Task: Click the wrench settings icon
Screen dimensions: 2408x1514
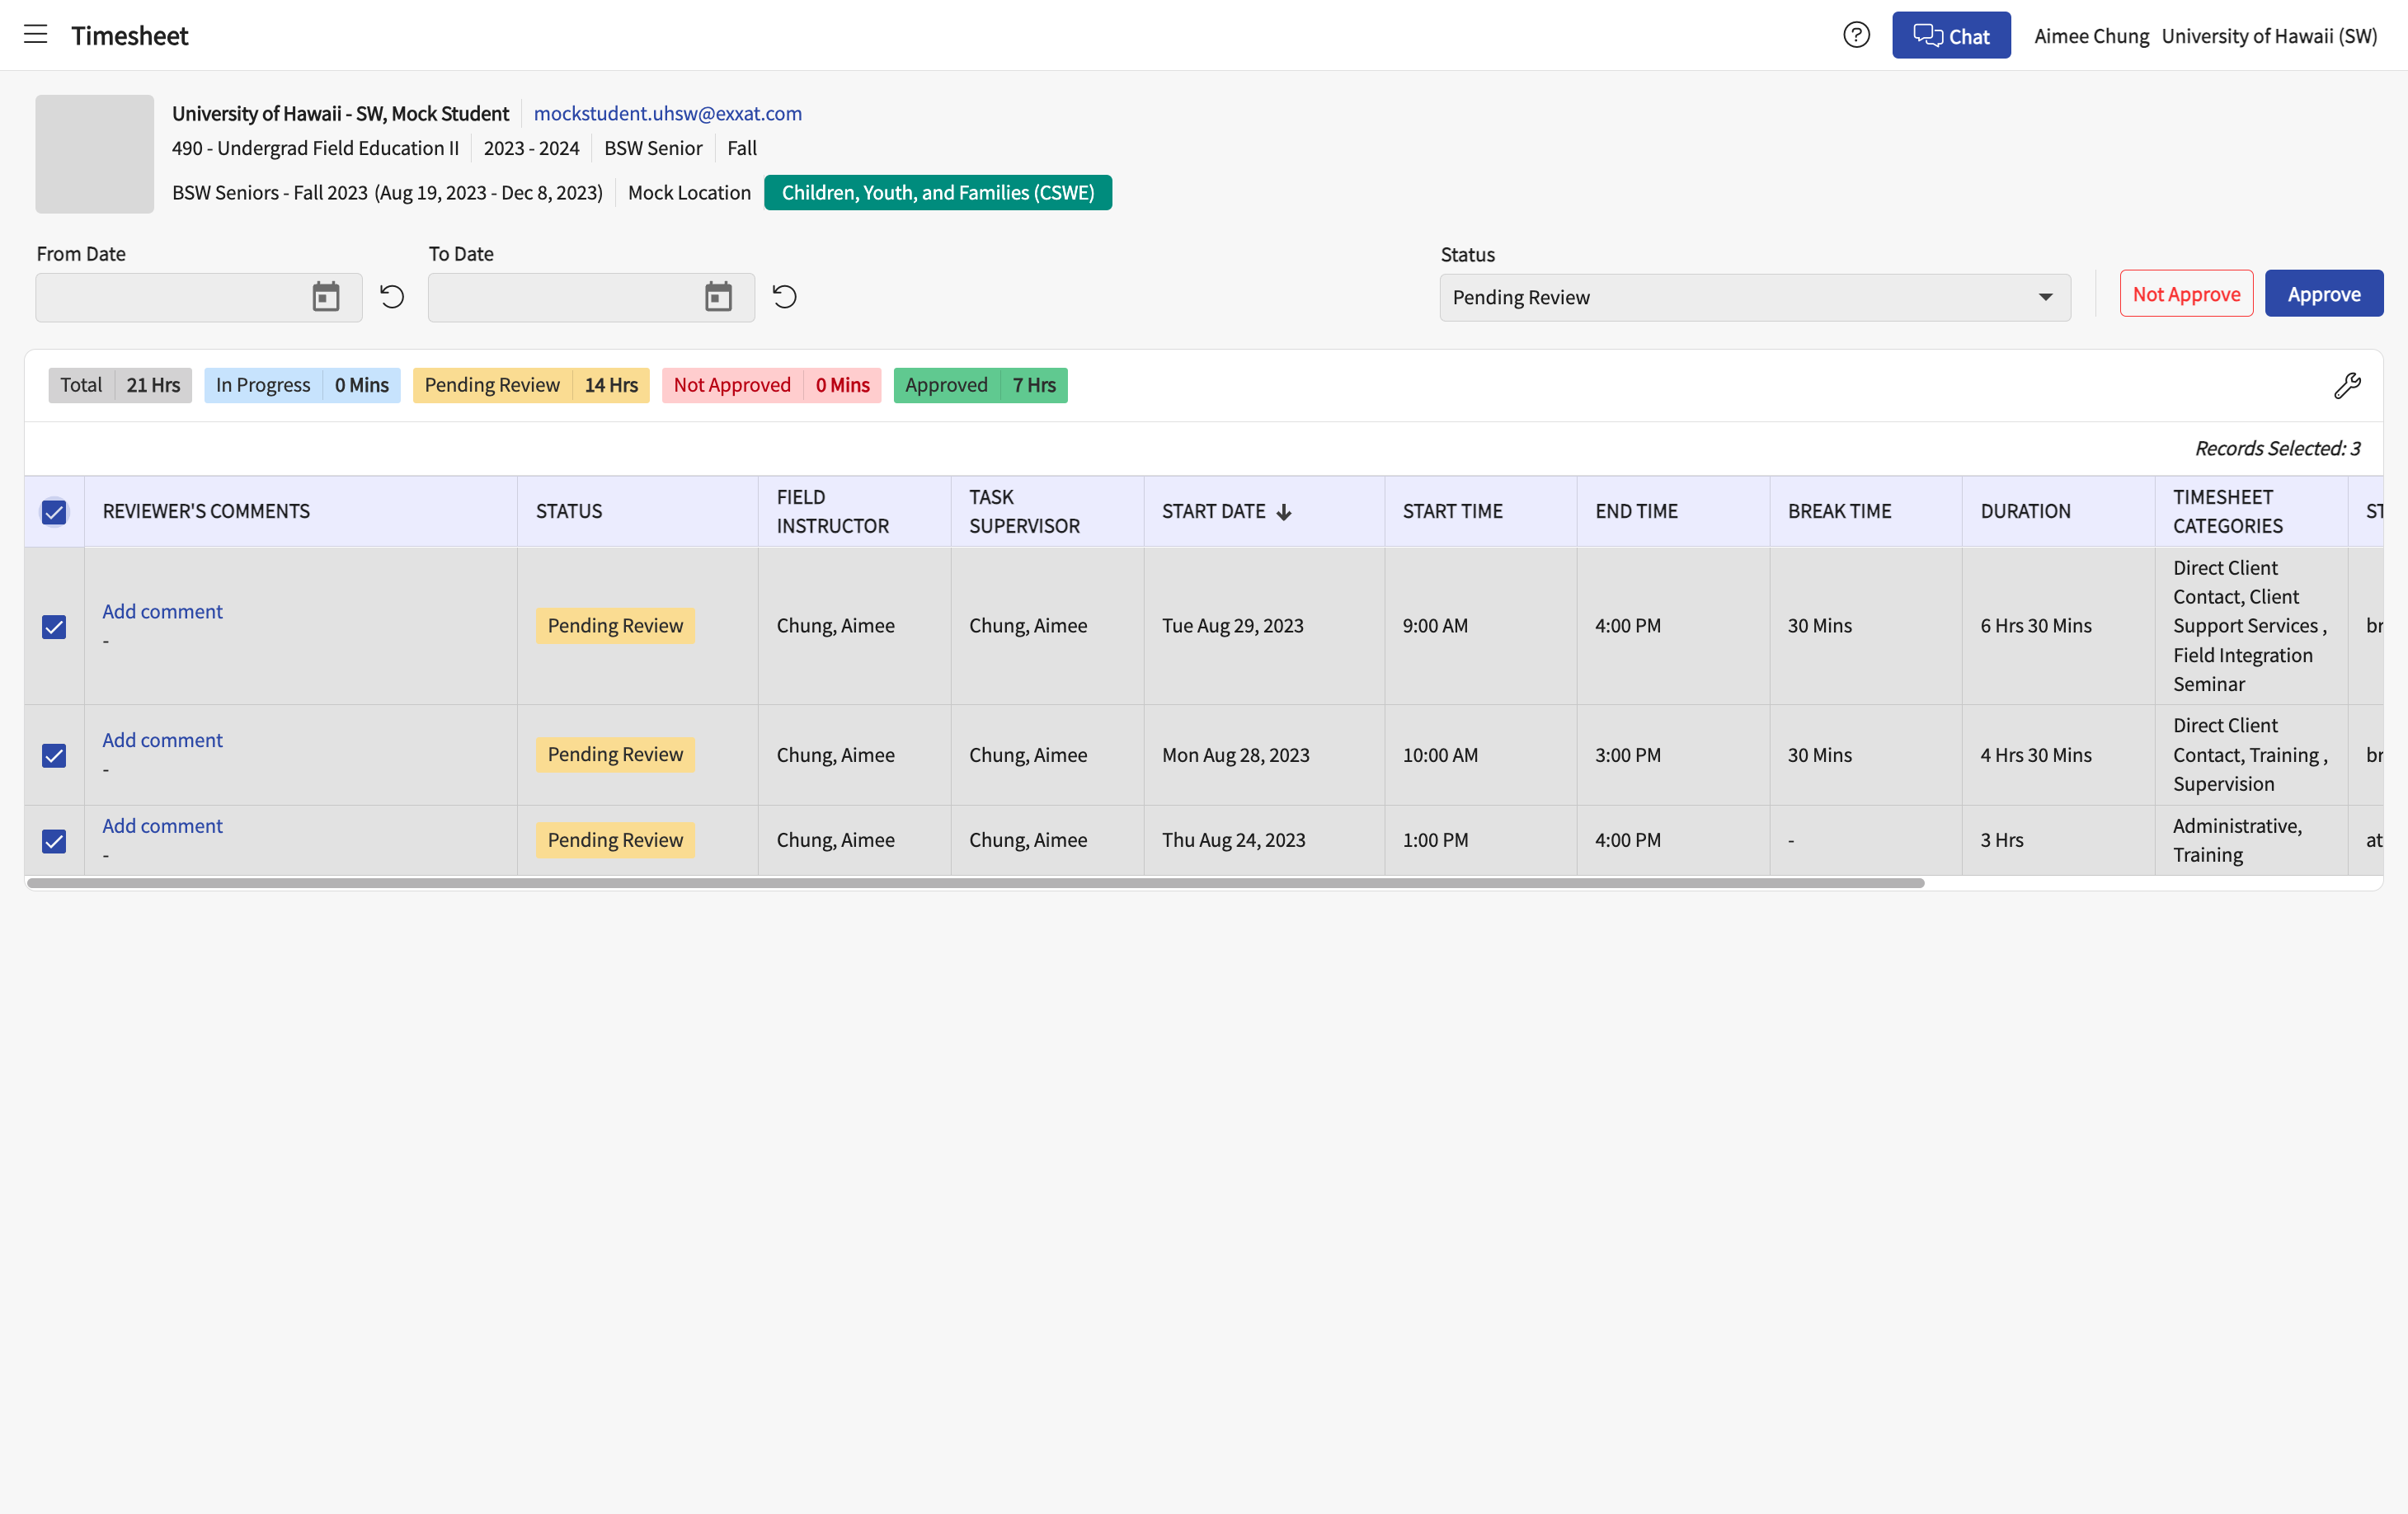Action: pos(2347,386)
